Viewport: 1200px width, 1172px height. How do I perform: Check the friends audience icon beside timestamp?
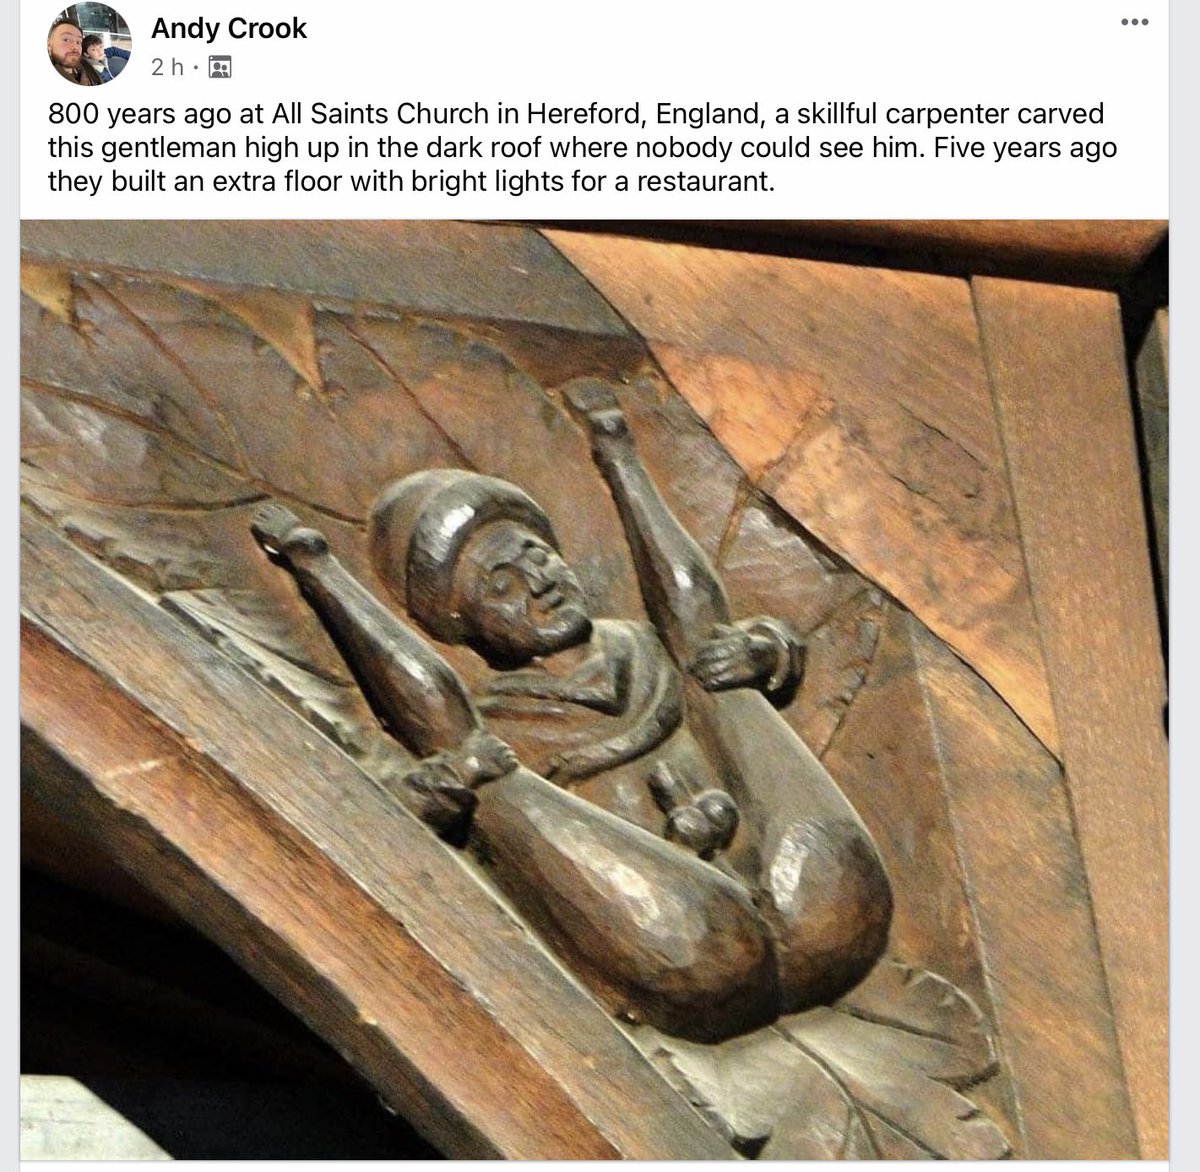[x=220, y=68]
